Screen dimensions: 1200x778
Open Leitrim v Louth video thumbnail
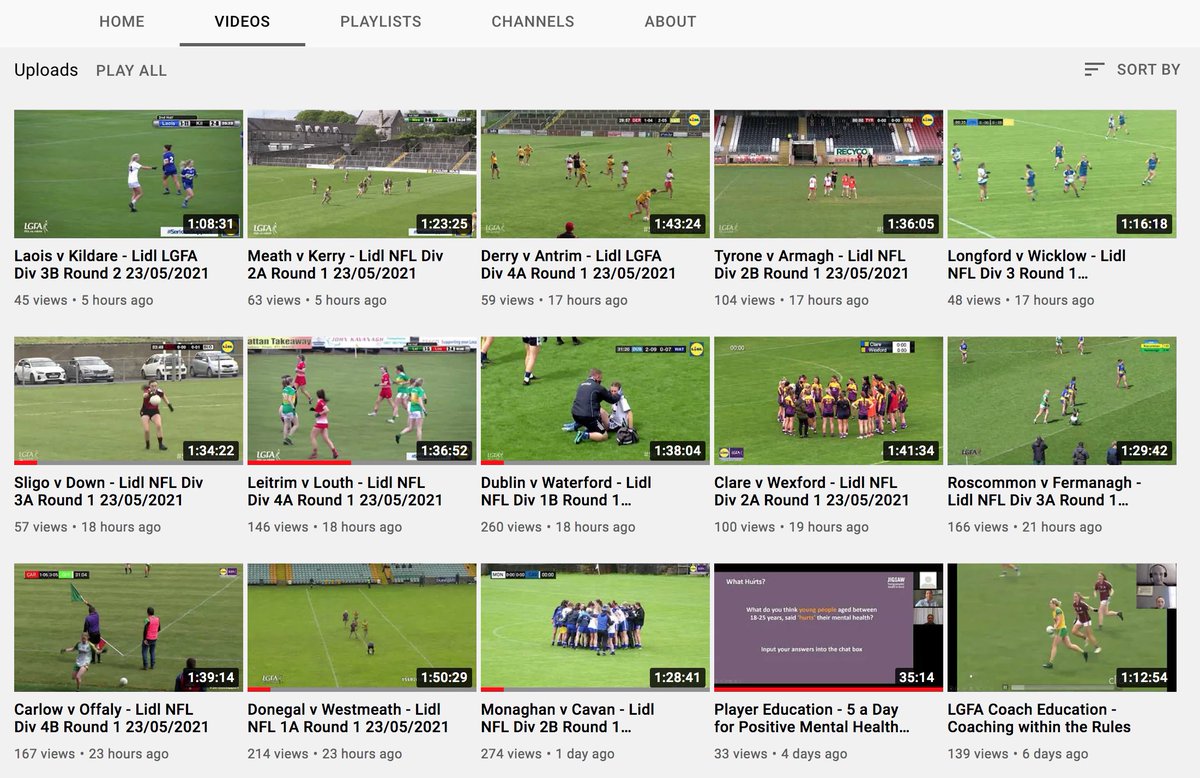click(x=362, y=401)
